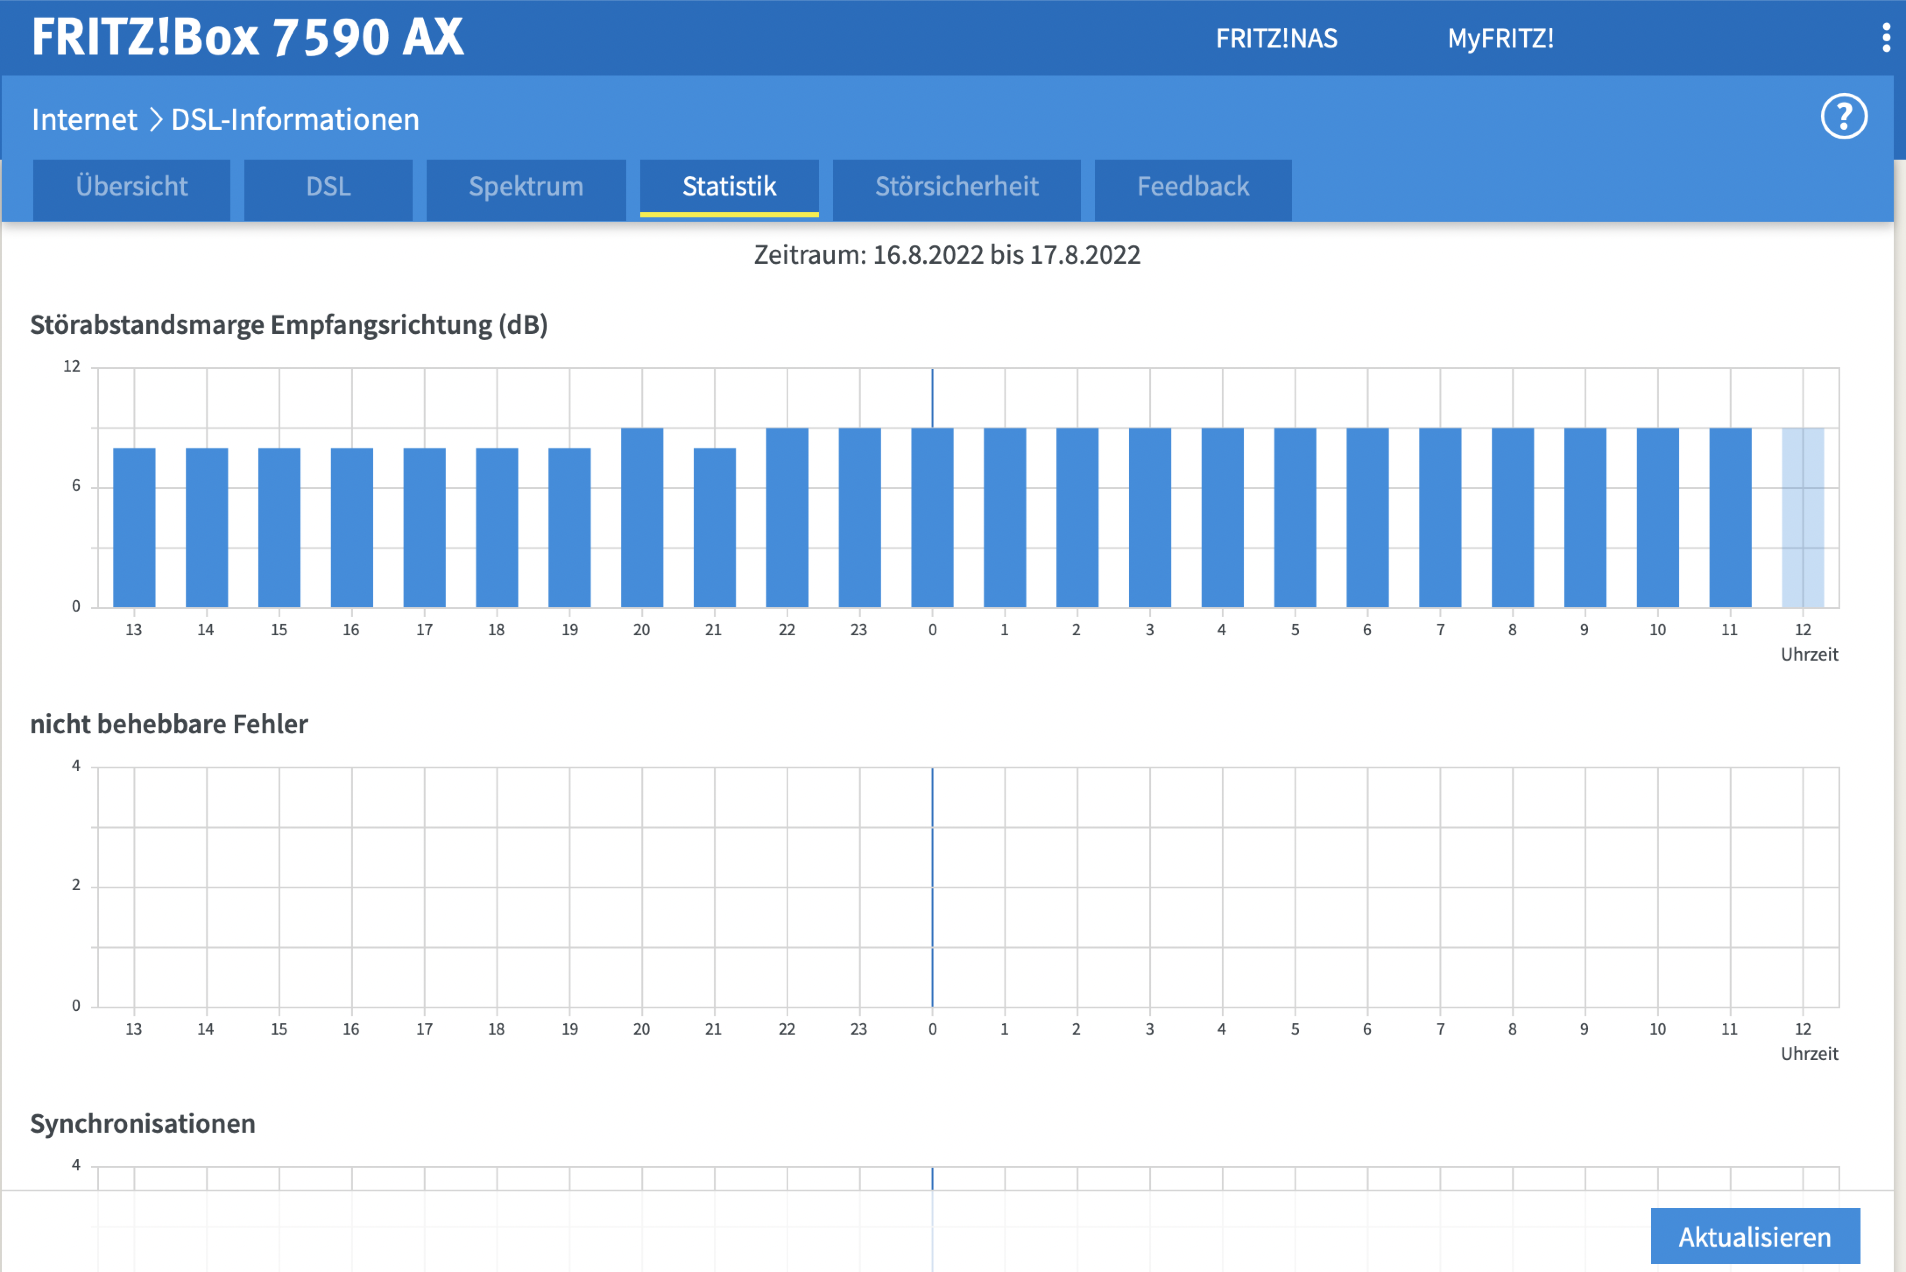Click the 5 o'clock bar in Störabstandsmarge chart
The width and height of the screenshot is (1906, 1272).
[x=1295, y=517]
